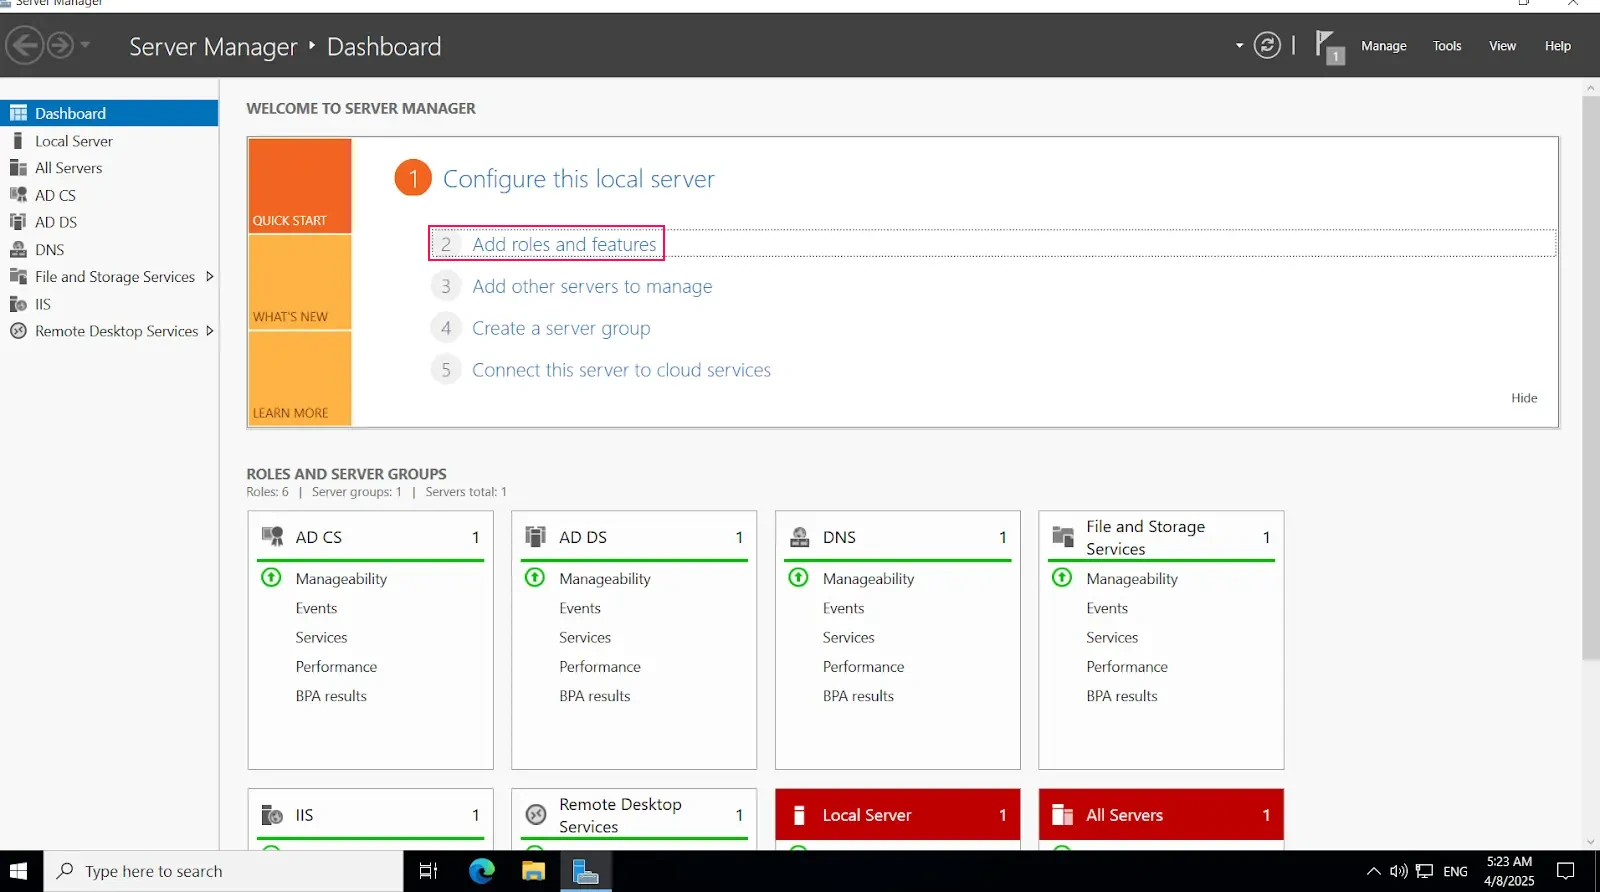Select AD CS icon in sidebar
Viewport: 1600px width, 892px height.
(x=18, y=195)
